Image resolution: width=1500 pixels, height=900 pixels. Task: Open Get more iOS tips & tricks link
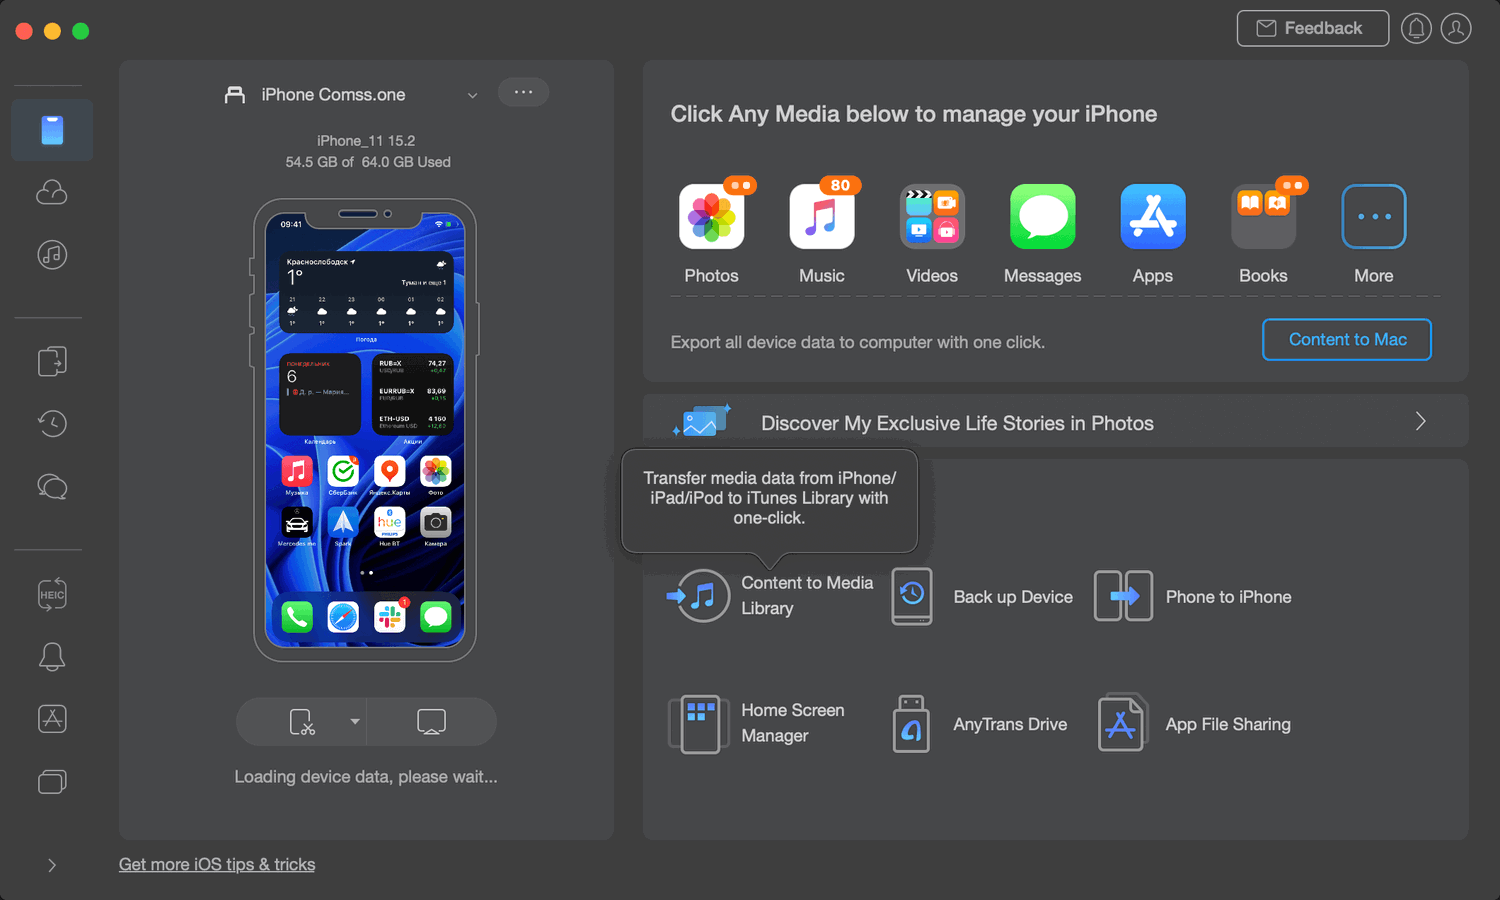point(217,865)
